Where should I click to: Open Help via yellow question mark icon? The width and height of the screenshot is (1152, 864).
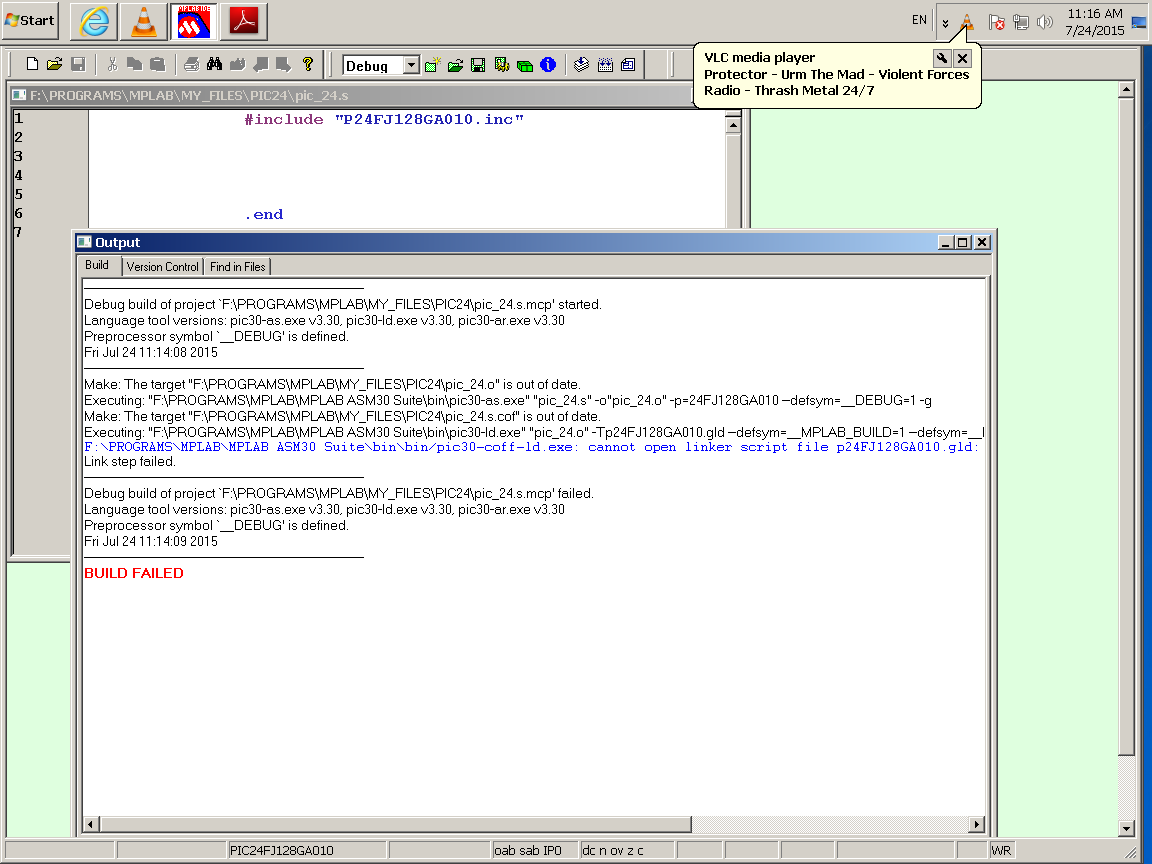[308, 65]
